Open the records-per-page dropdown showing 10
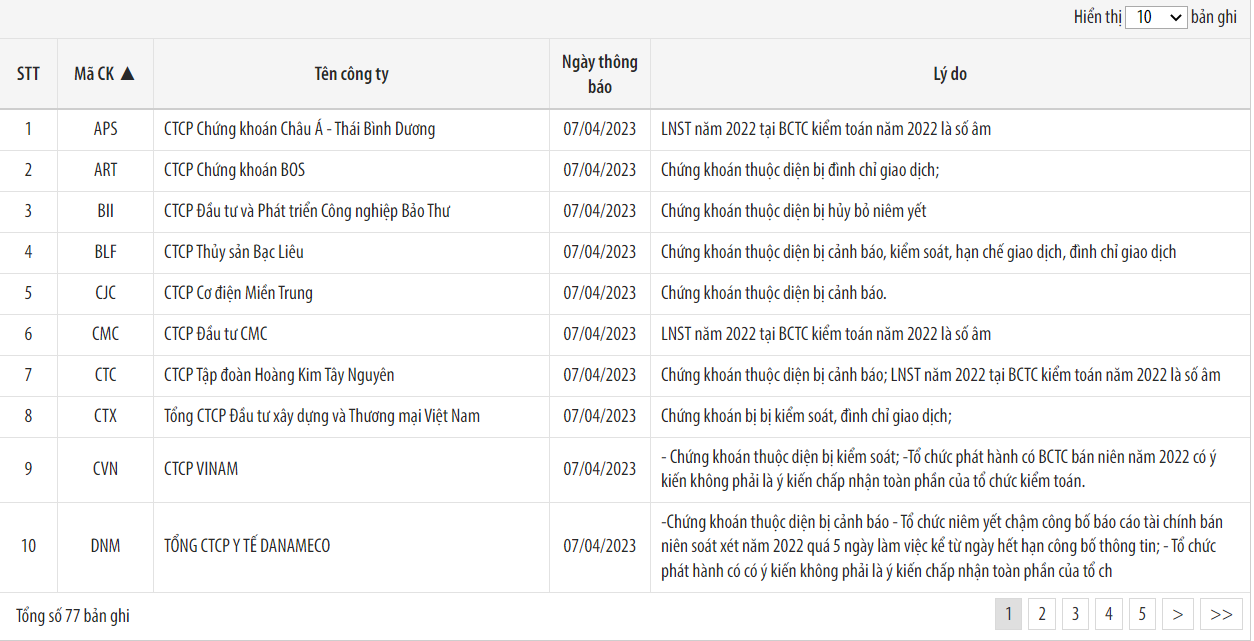This screenshot has width=1254, height=641. click(x=1155, y=17)
